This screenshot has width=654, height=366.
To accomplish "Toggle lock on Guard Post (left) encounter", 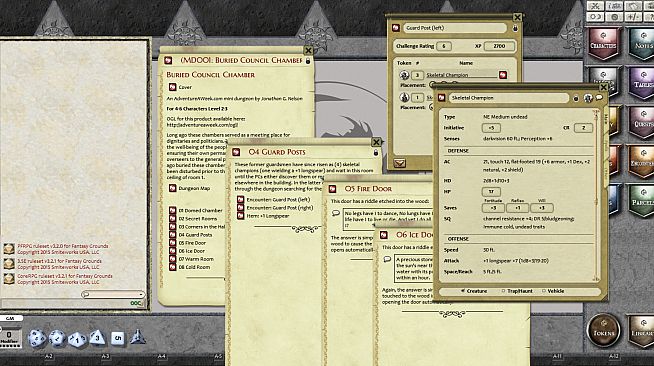I will click(515, 28).
